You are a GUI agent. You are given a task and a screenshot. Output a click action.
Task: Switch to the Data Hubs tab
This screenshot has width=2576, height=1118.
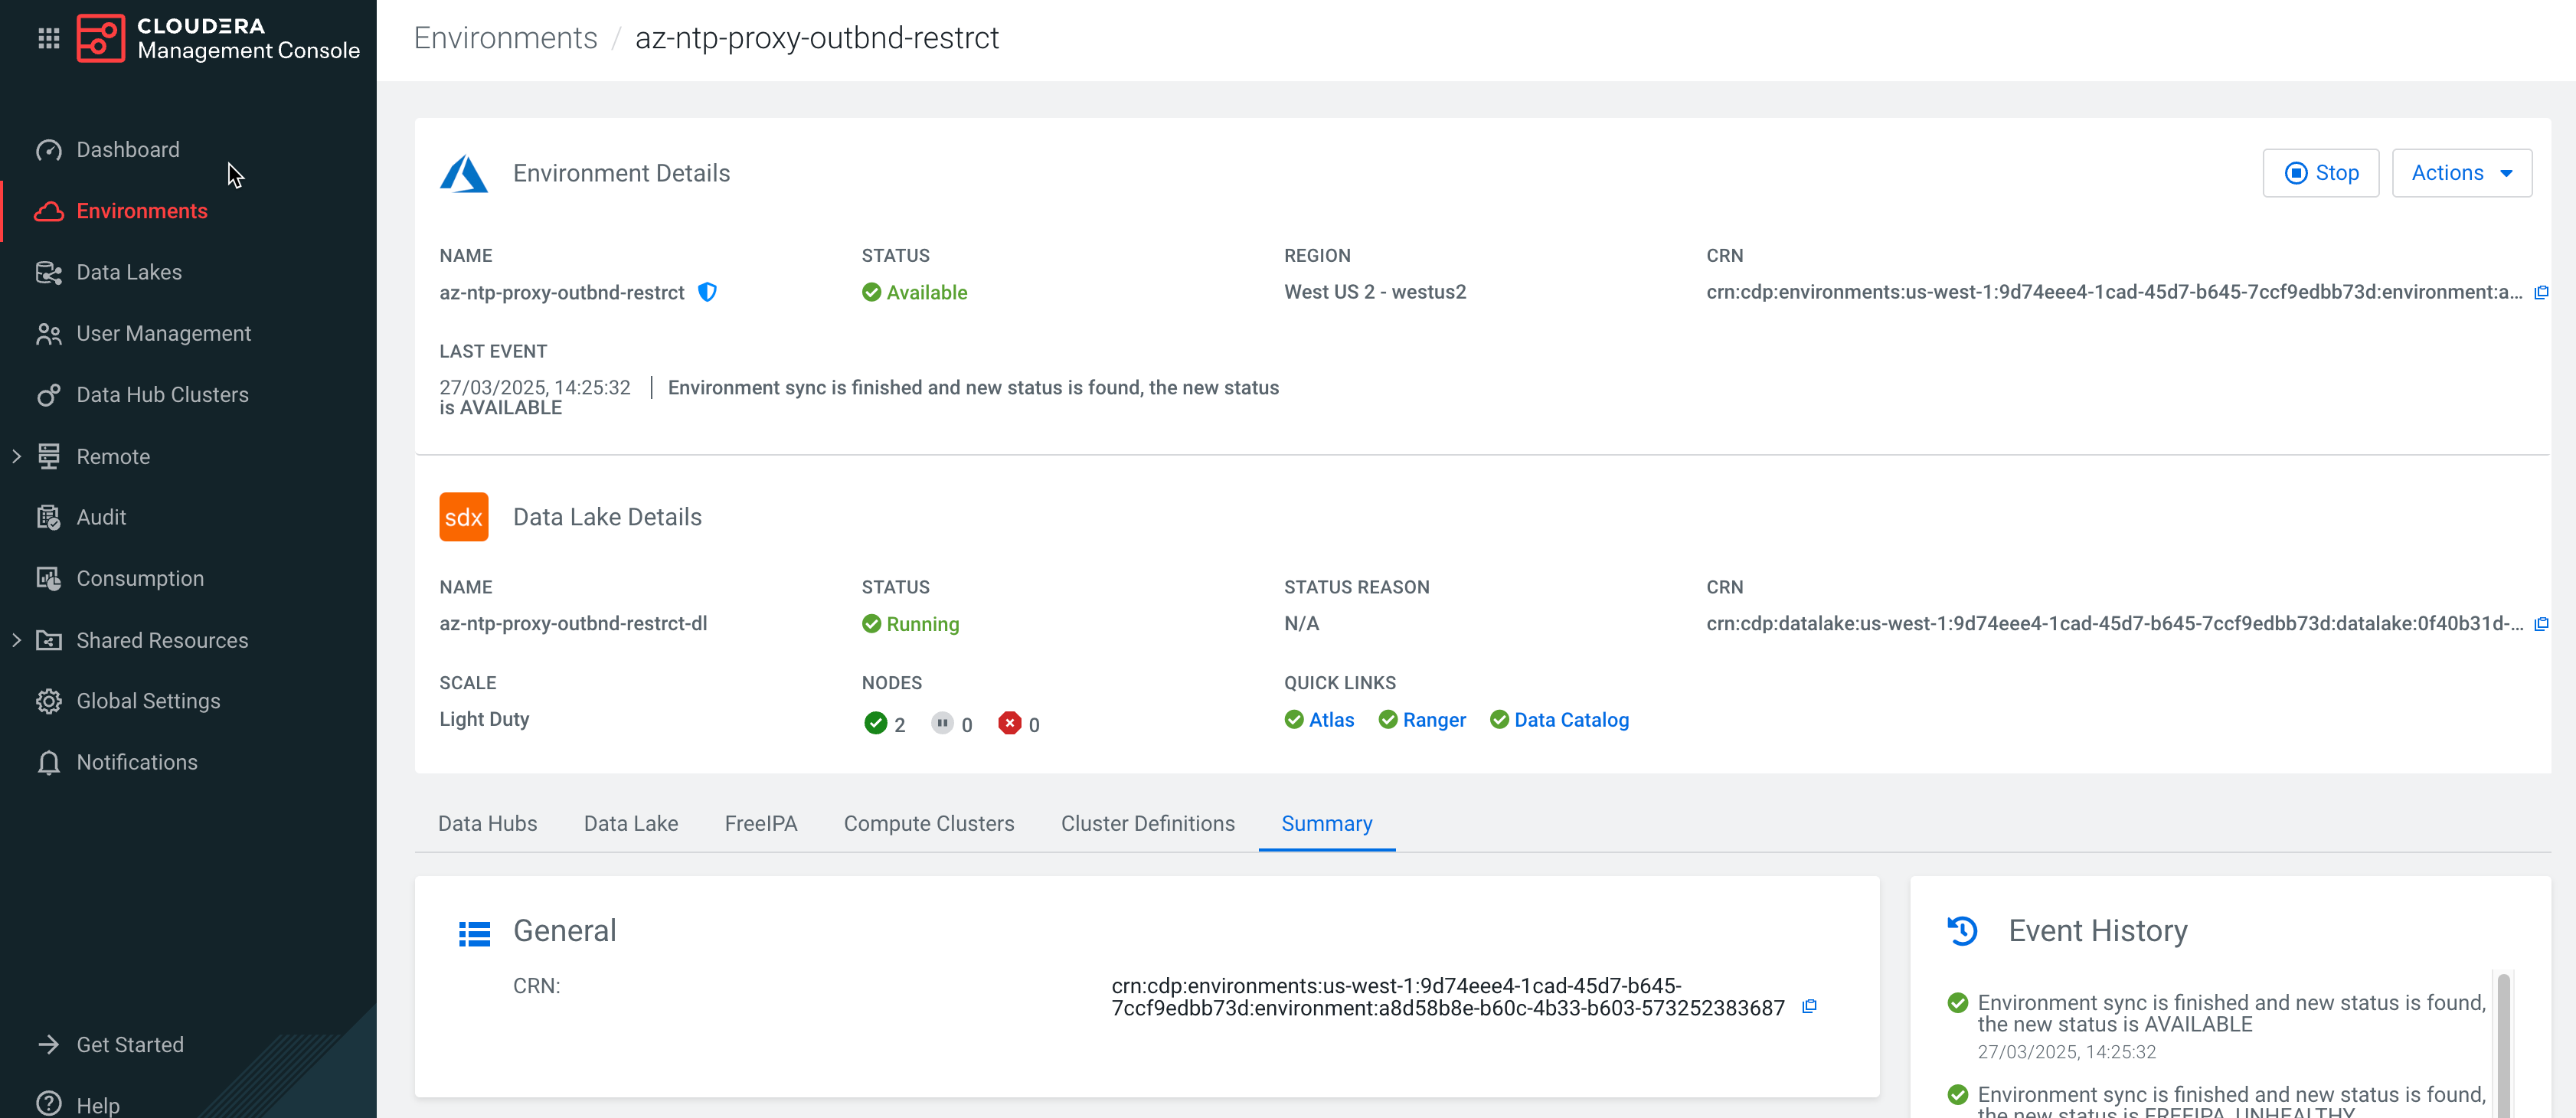[x=487, y=823]
